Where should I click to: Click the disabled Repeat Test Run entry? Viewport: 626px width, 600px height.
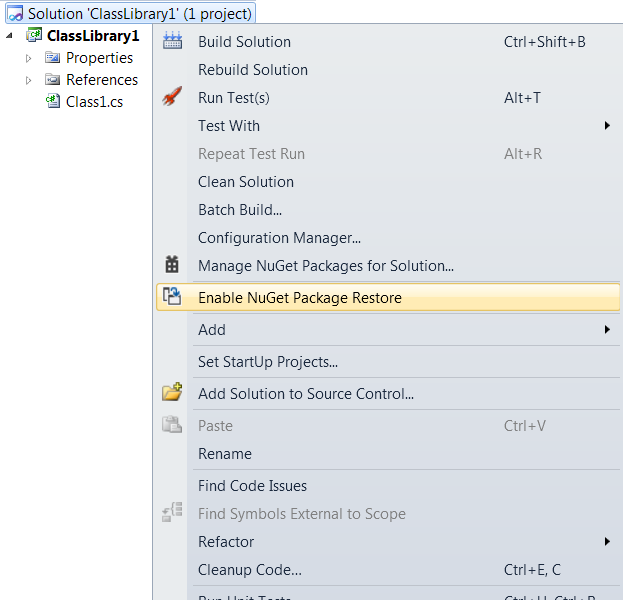388,154
